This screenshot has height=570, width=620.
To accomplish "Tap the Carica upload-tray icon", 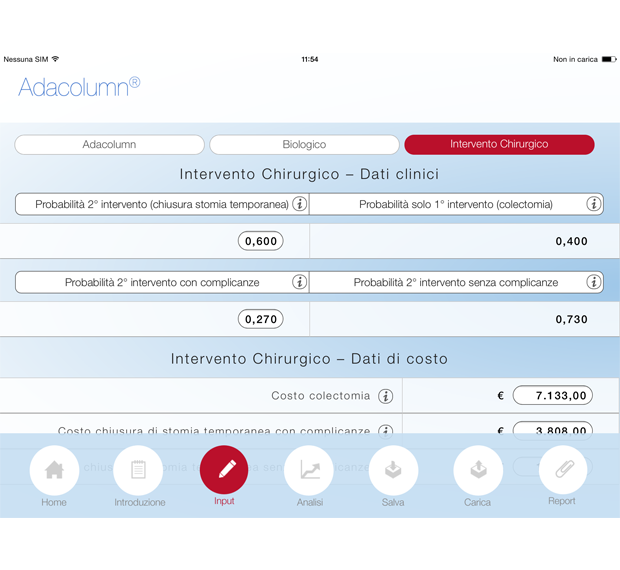I will pos(478,470).
